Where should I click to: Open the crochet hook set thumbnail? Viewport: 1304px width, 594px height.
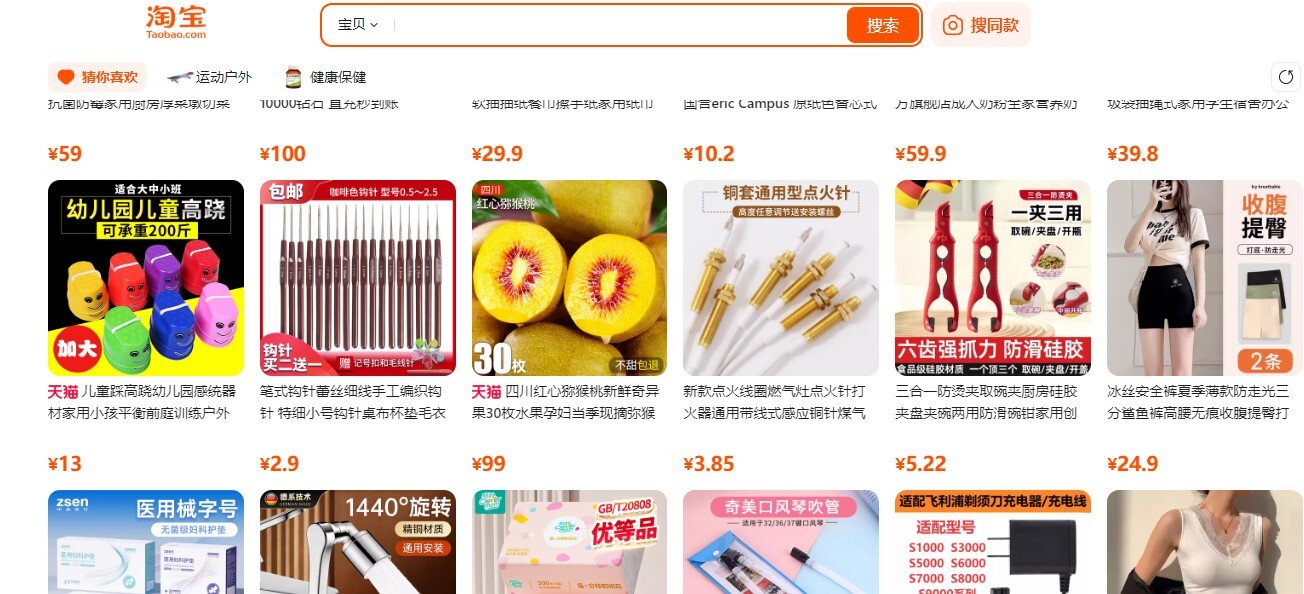coord(358,278)
